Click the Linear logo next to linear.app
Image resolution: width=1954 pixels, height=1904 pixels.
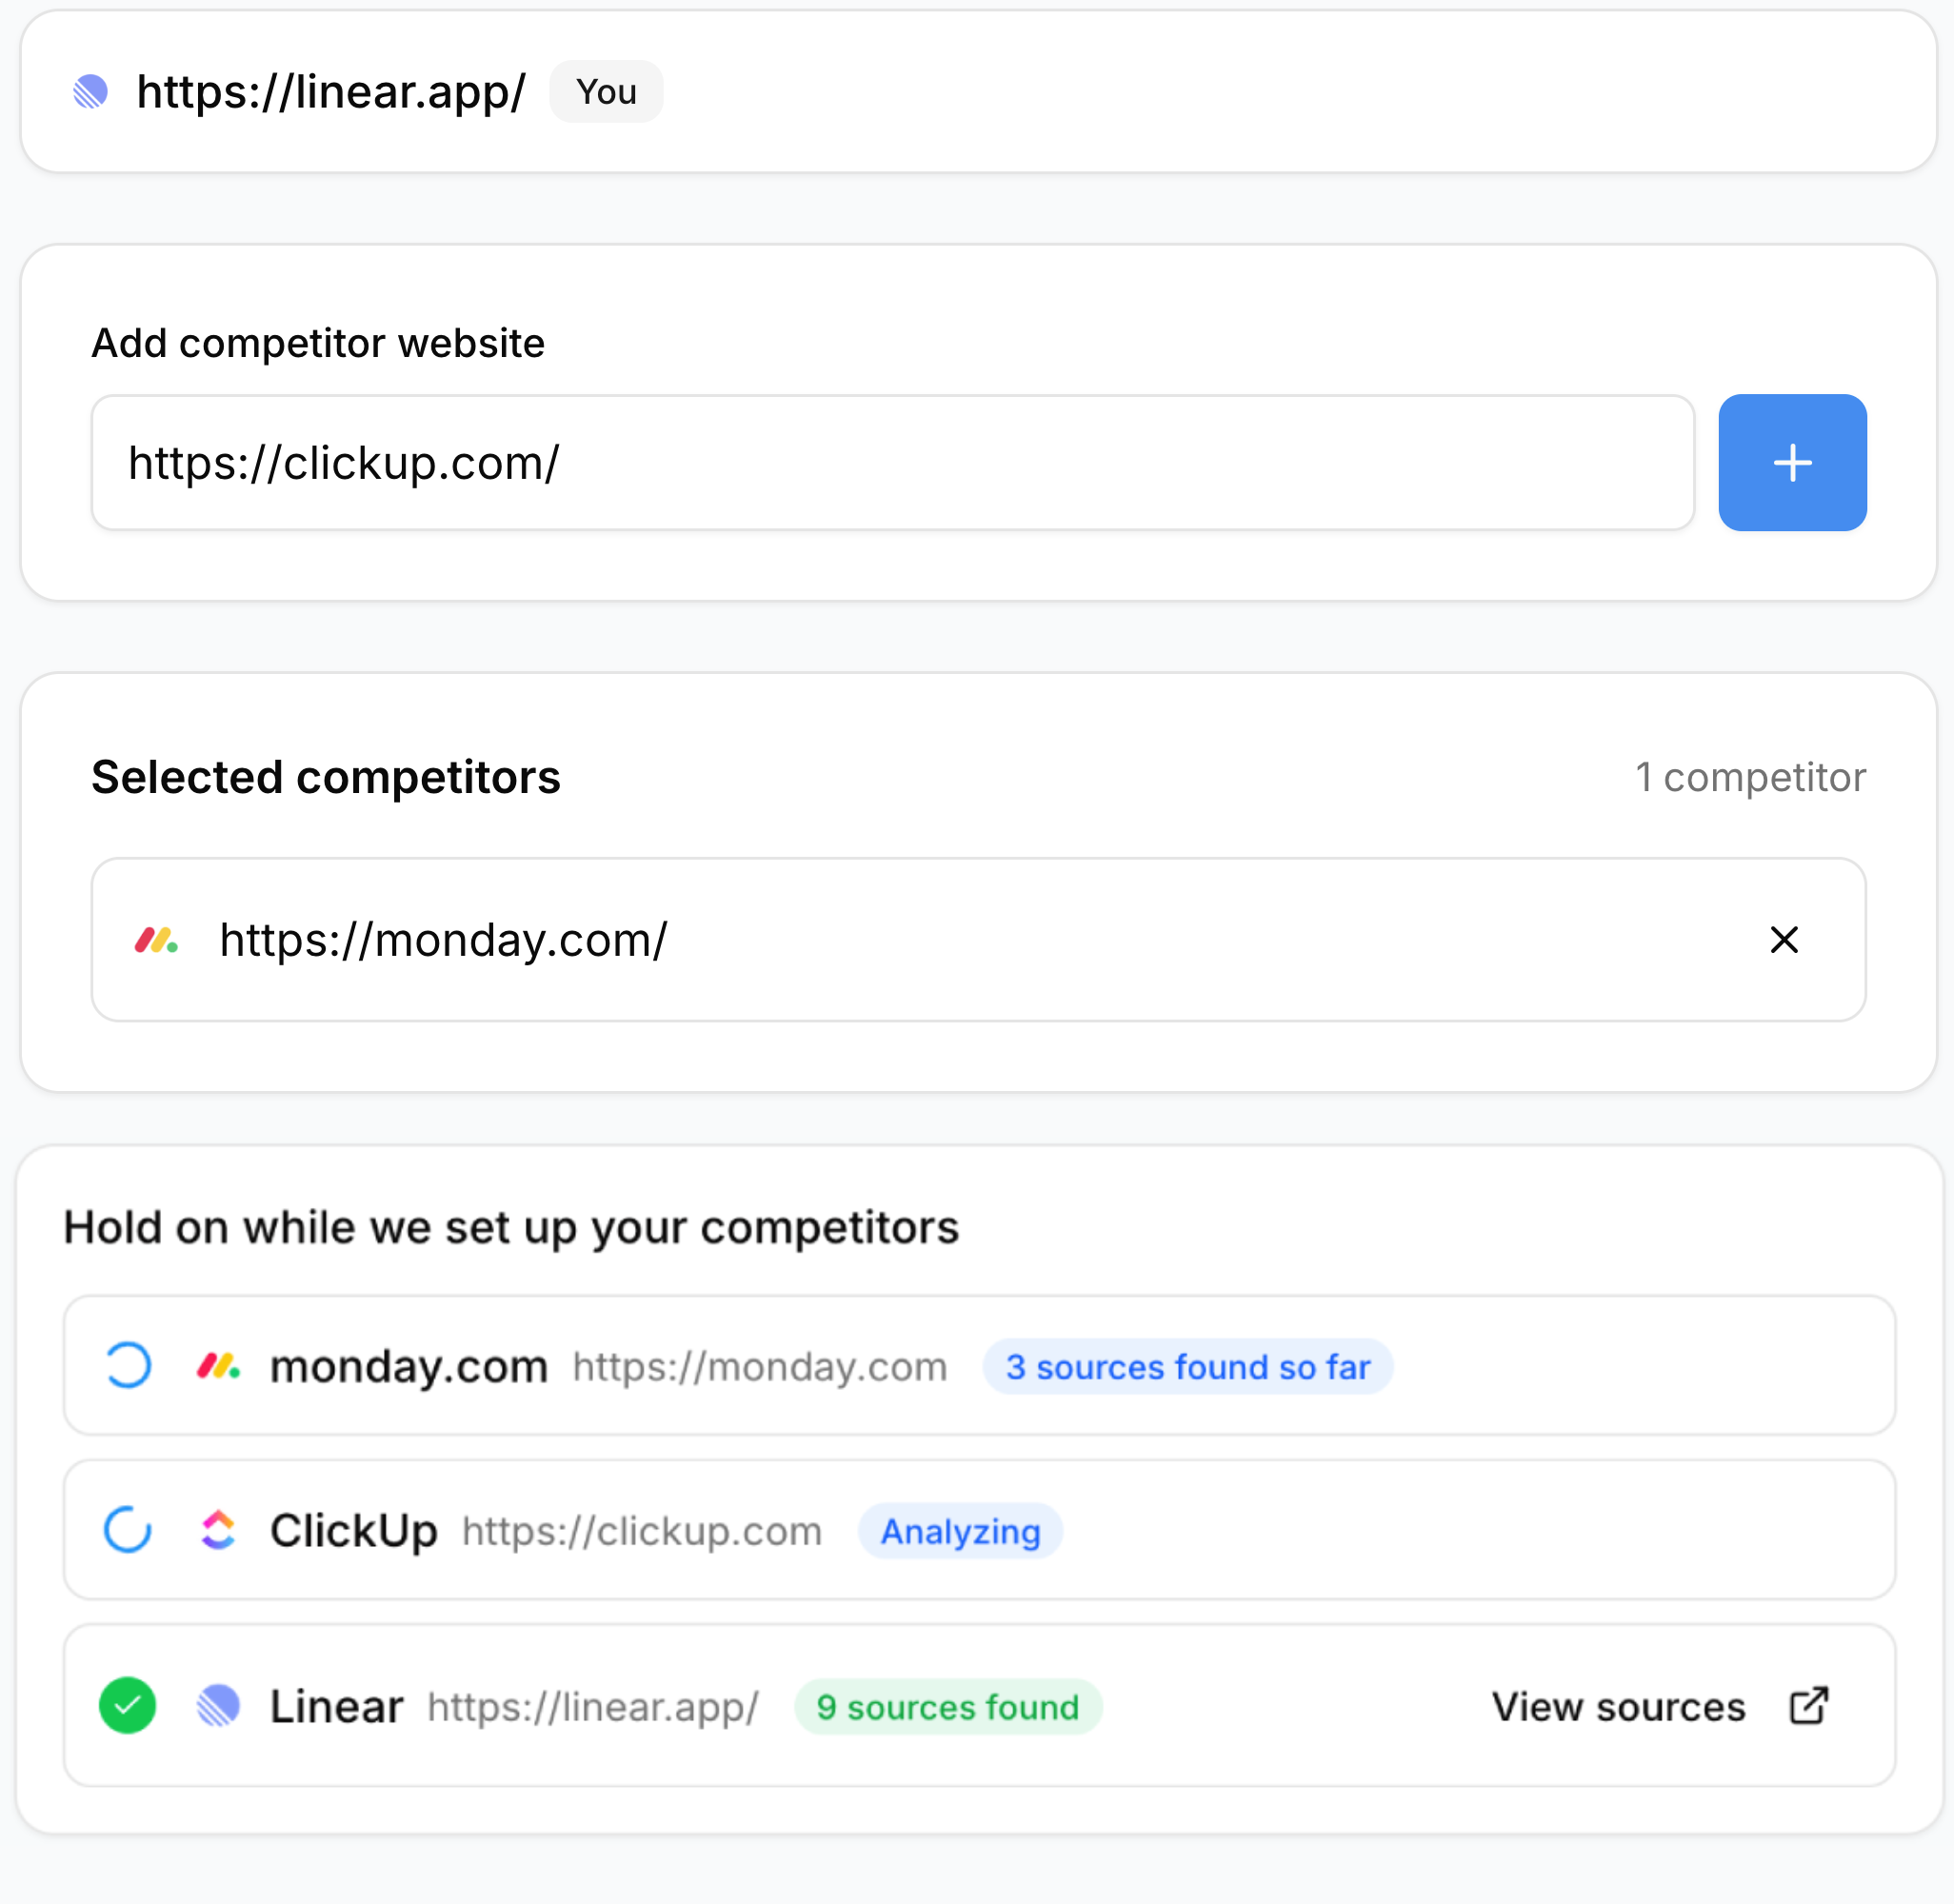click(x=93, y=91)
